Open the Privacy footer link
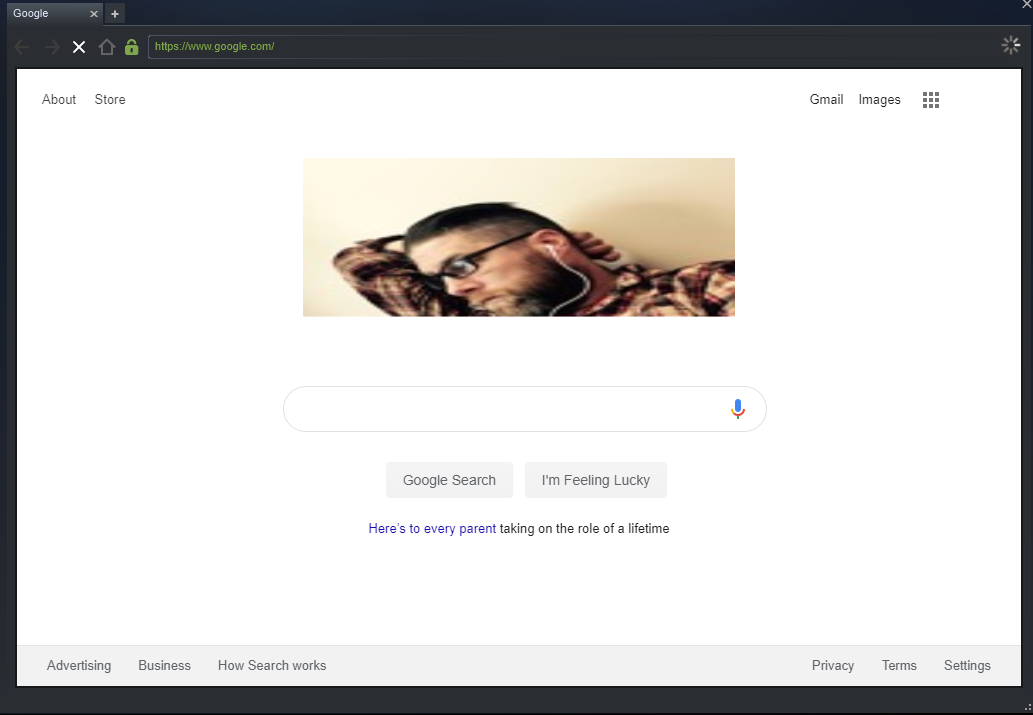The width and height of the screenshot is (1033, 715). [x=833, y=666]
